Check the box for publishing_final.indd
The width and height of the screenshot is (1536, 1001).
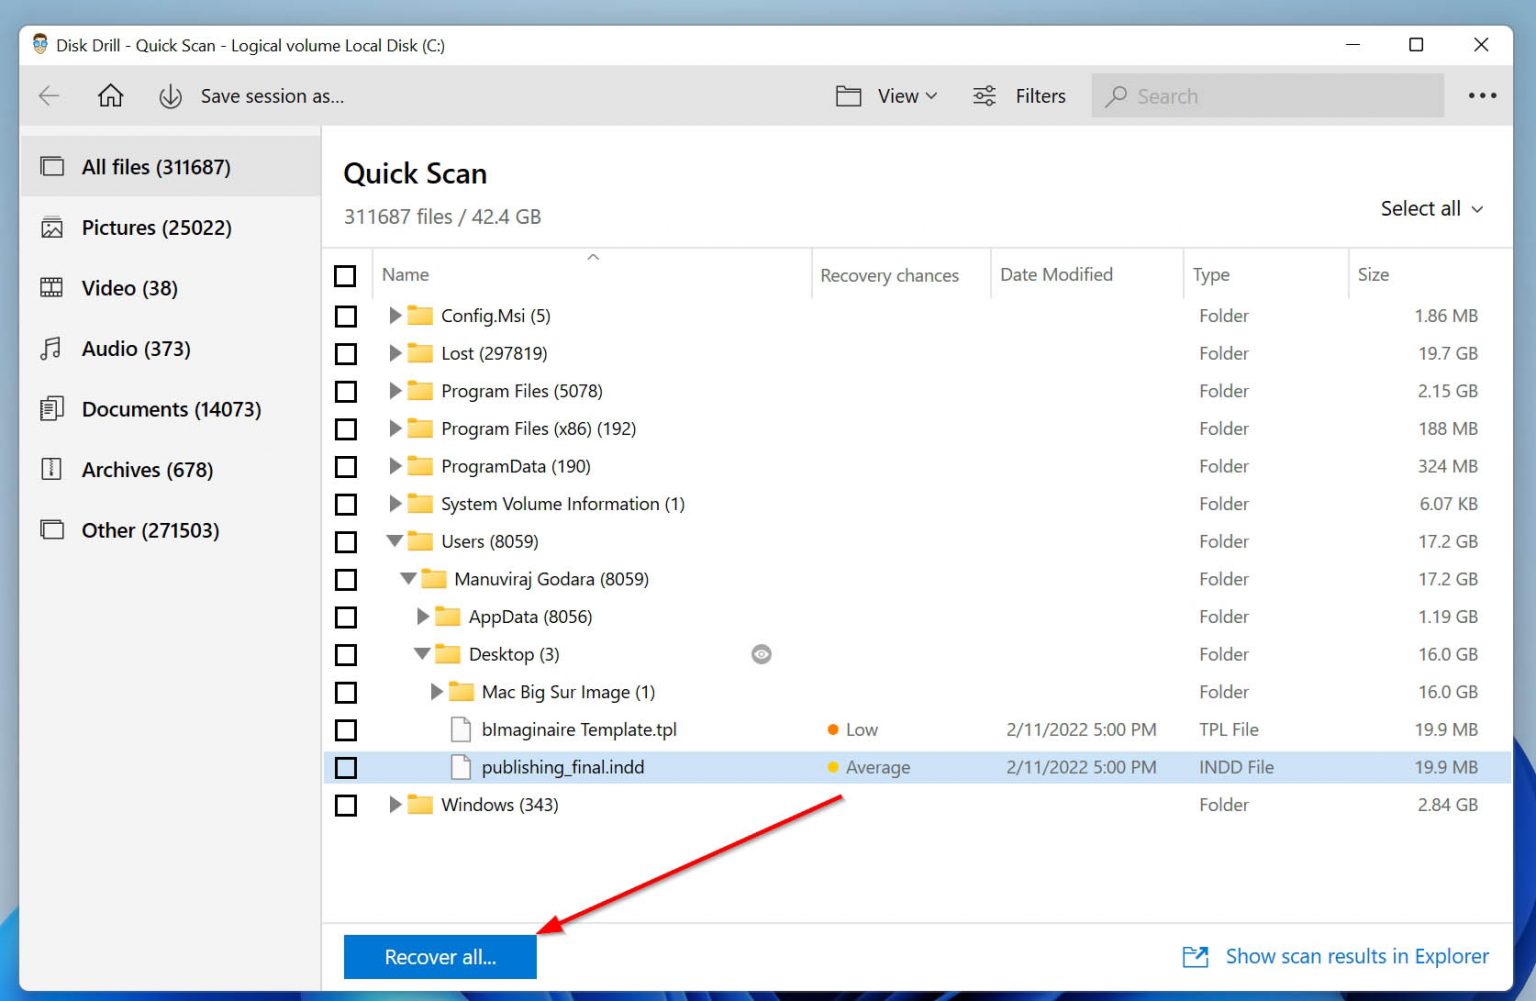(x=346, y=768)
